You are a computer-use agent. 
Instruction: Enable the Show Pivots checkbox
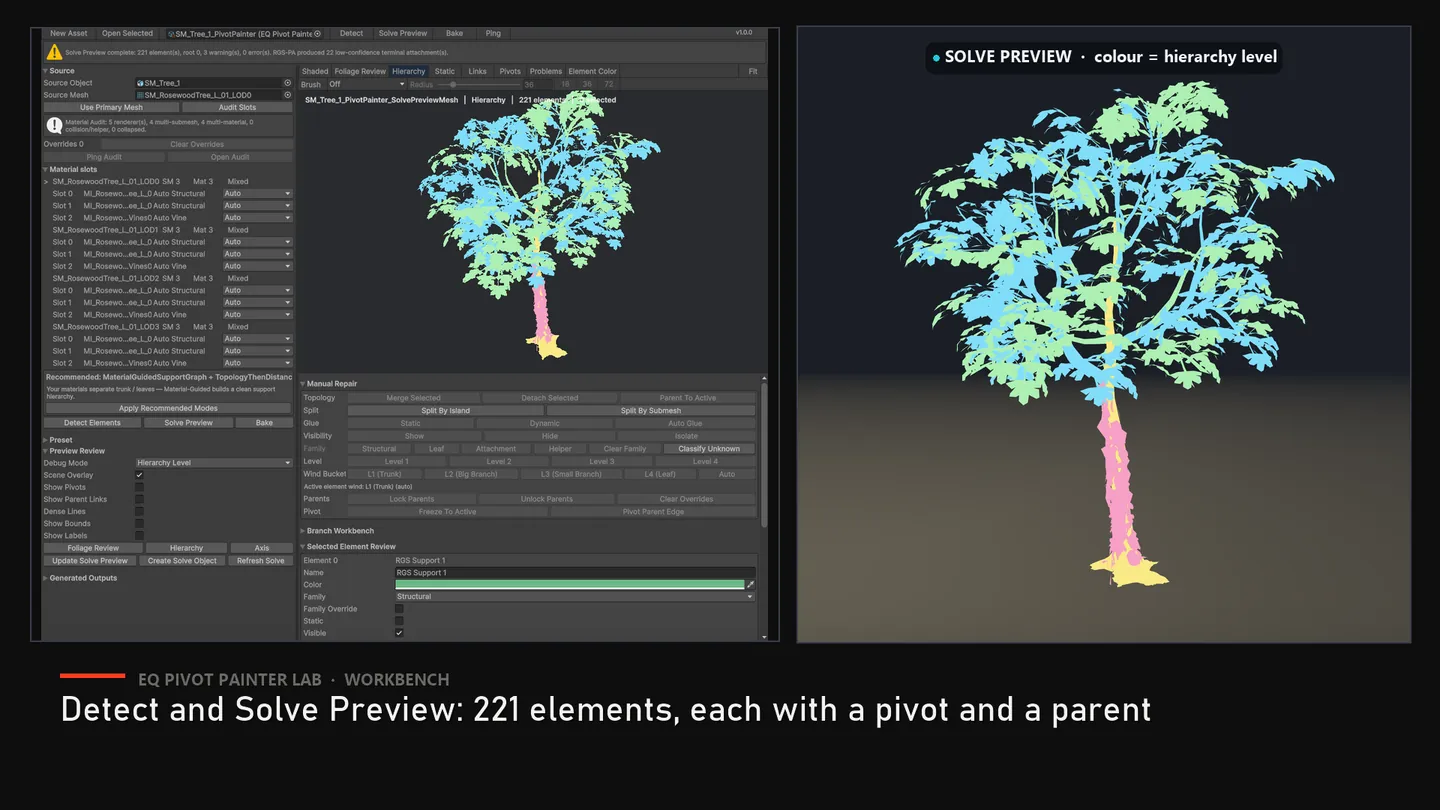click(139, 487)
